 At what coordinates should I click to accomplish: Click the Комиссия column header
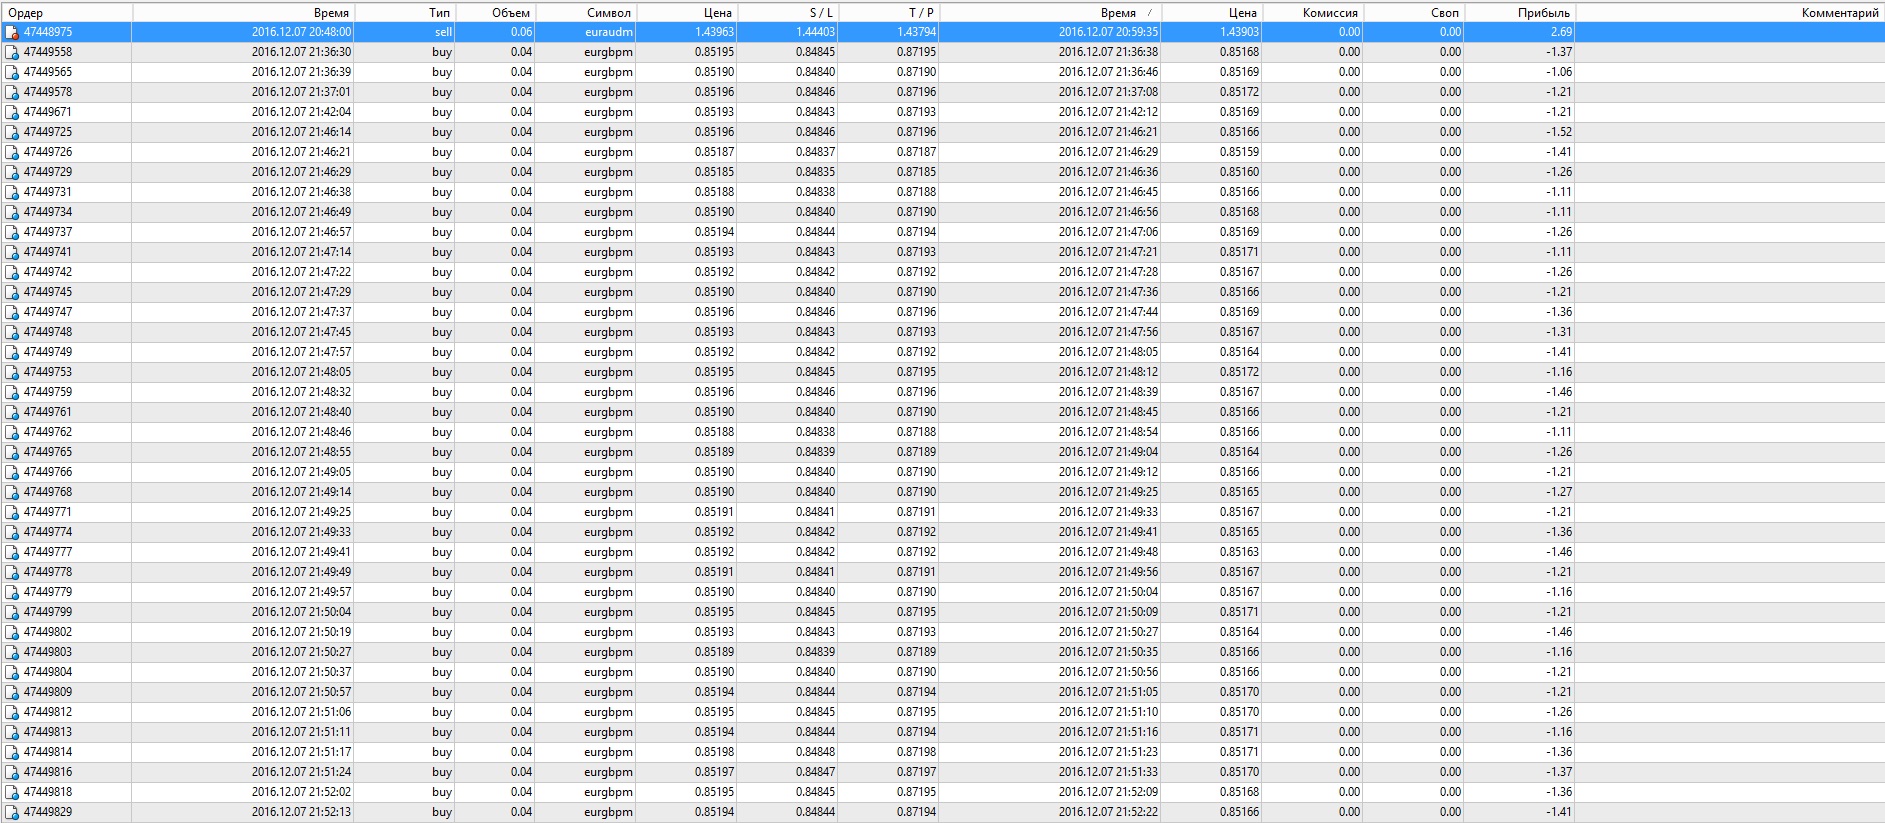[1330, 12]
